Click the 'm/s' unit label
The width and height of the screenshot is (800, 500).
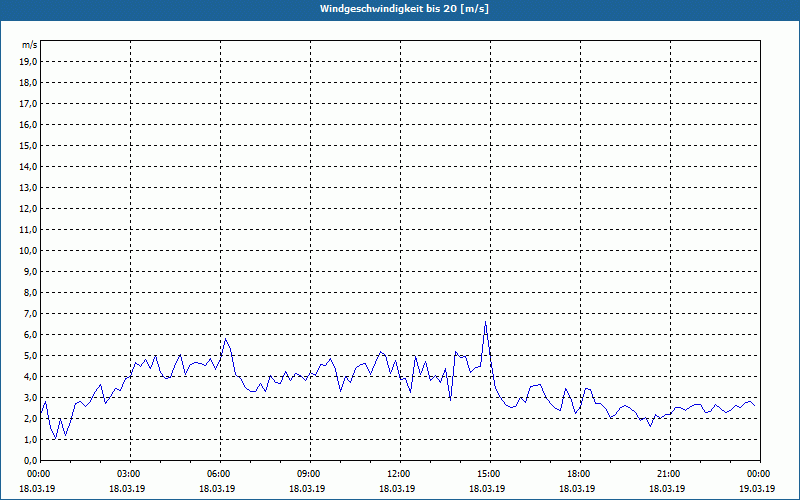[29, 45]
